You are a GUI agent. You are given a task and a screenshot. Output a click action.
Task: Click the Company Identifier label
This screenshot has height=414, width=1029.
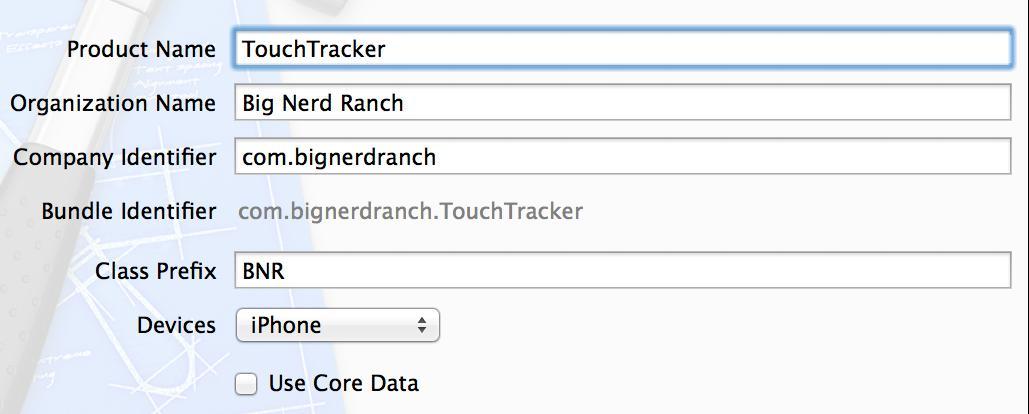coord(114,157)
